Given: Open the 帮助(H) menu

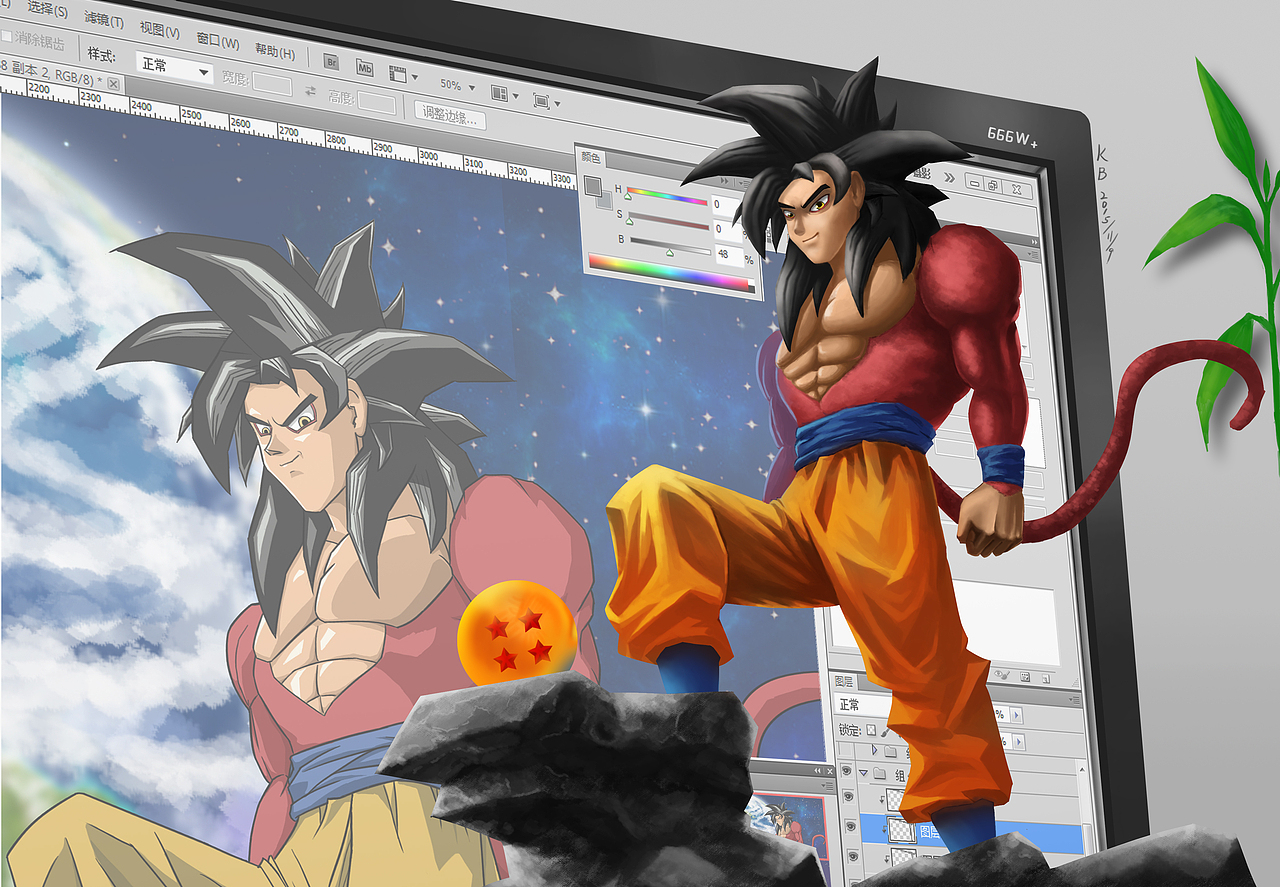Looking at the screenshot, I should tap(274, 51).
